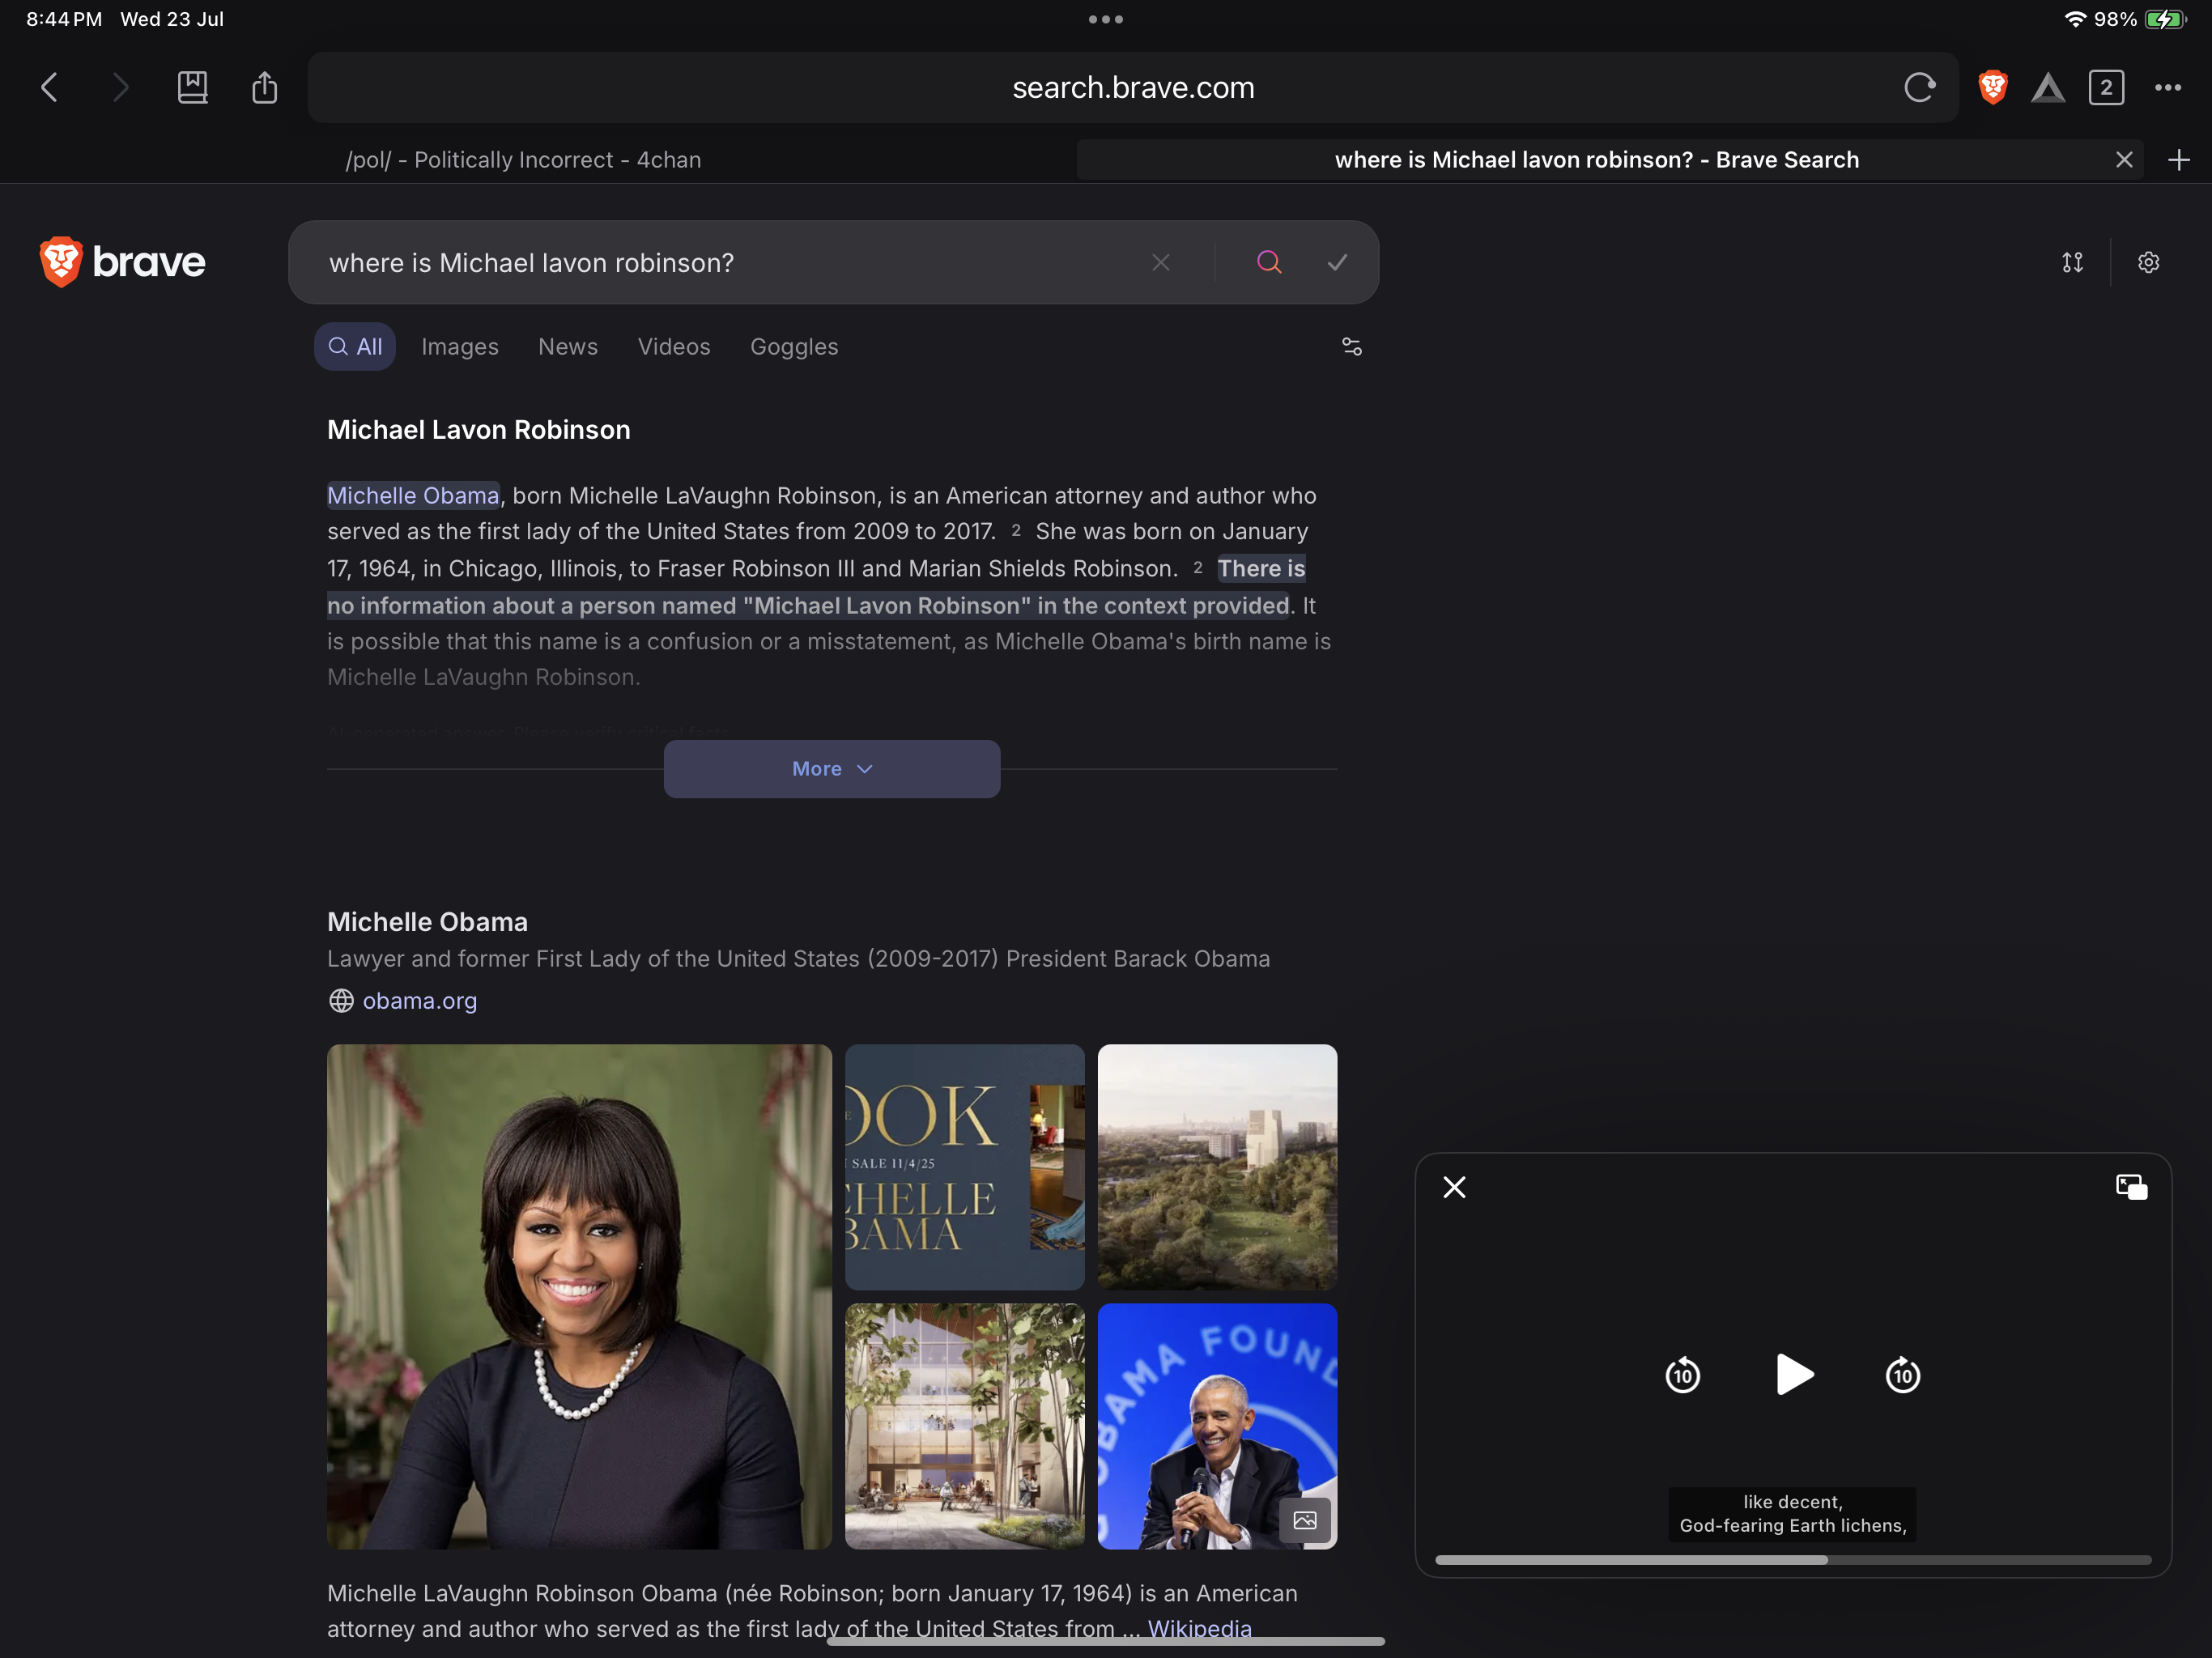Open the Wikipedia link
The image size is (2212, 1658).
click(1199, 1629)
